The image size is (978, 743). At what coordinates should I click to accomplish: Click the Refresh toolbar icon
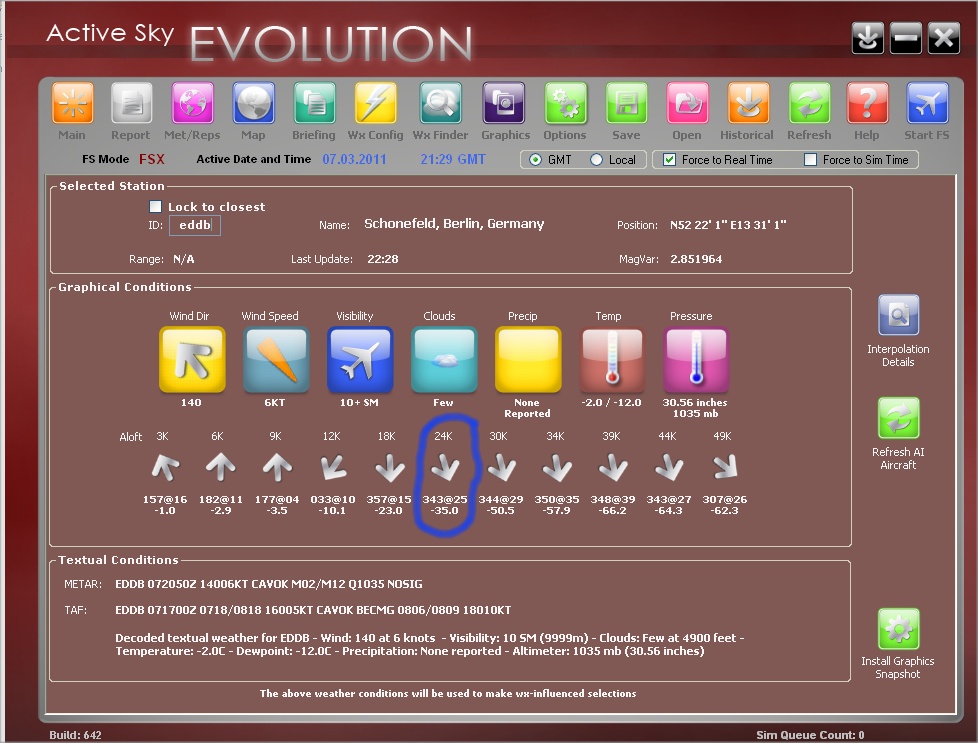coord(808,103)
